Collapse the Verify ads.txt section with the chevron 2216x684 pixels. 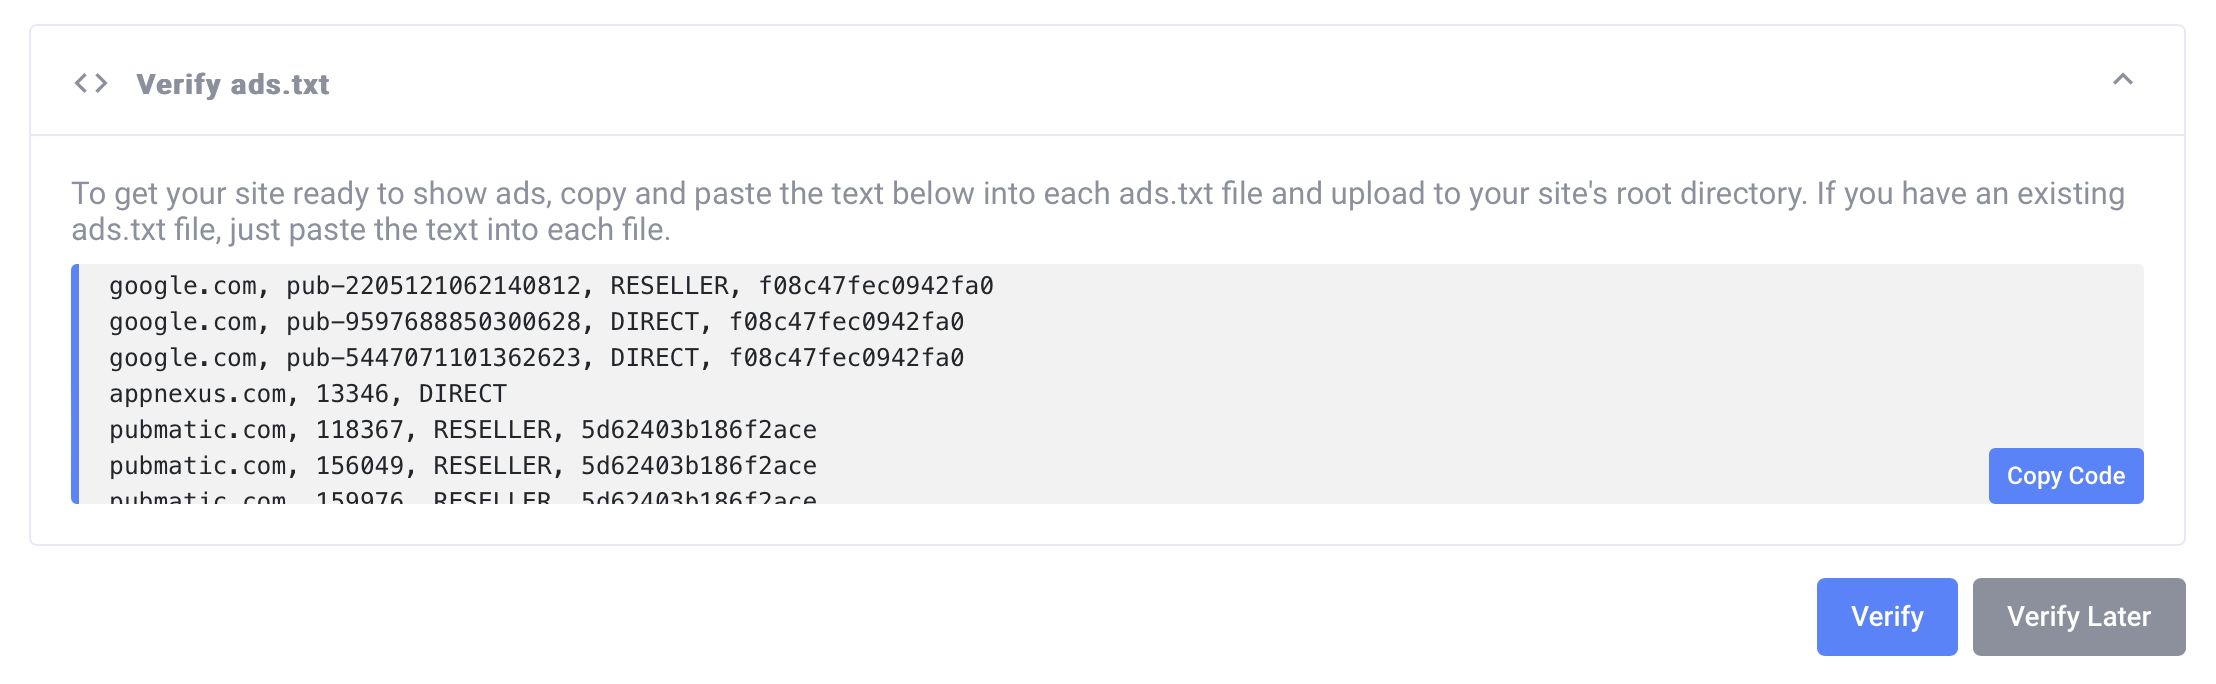click(x=2122, y=80)
